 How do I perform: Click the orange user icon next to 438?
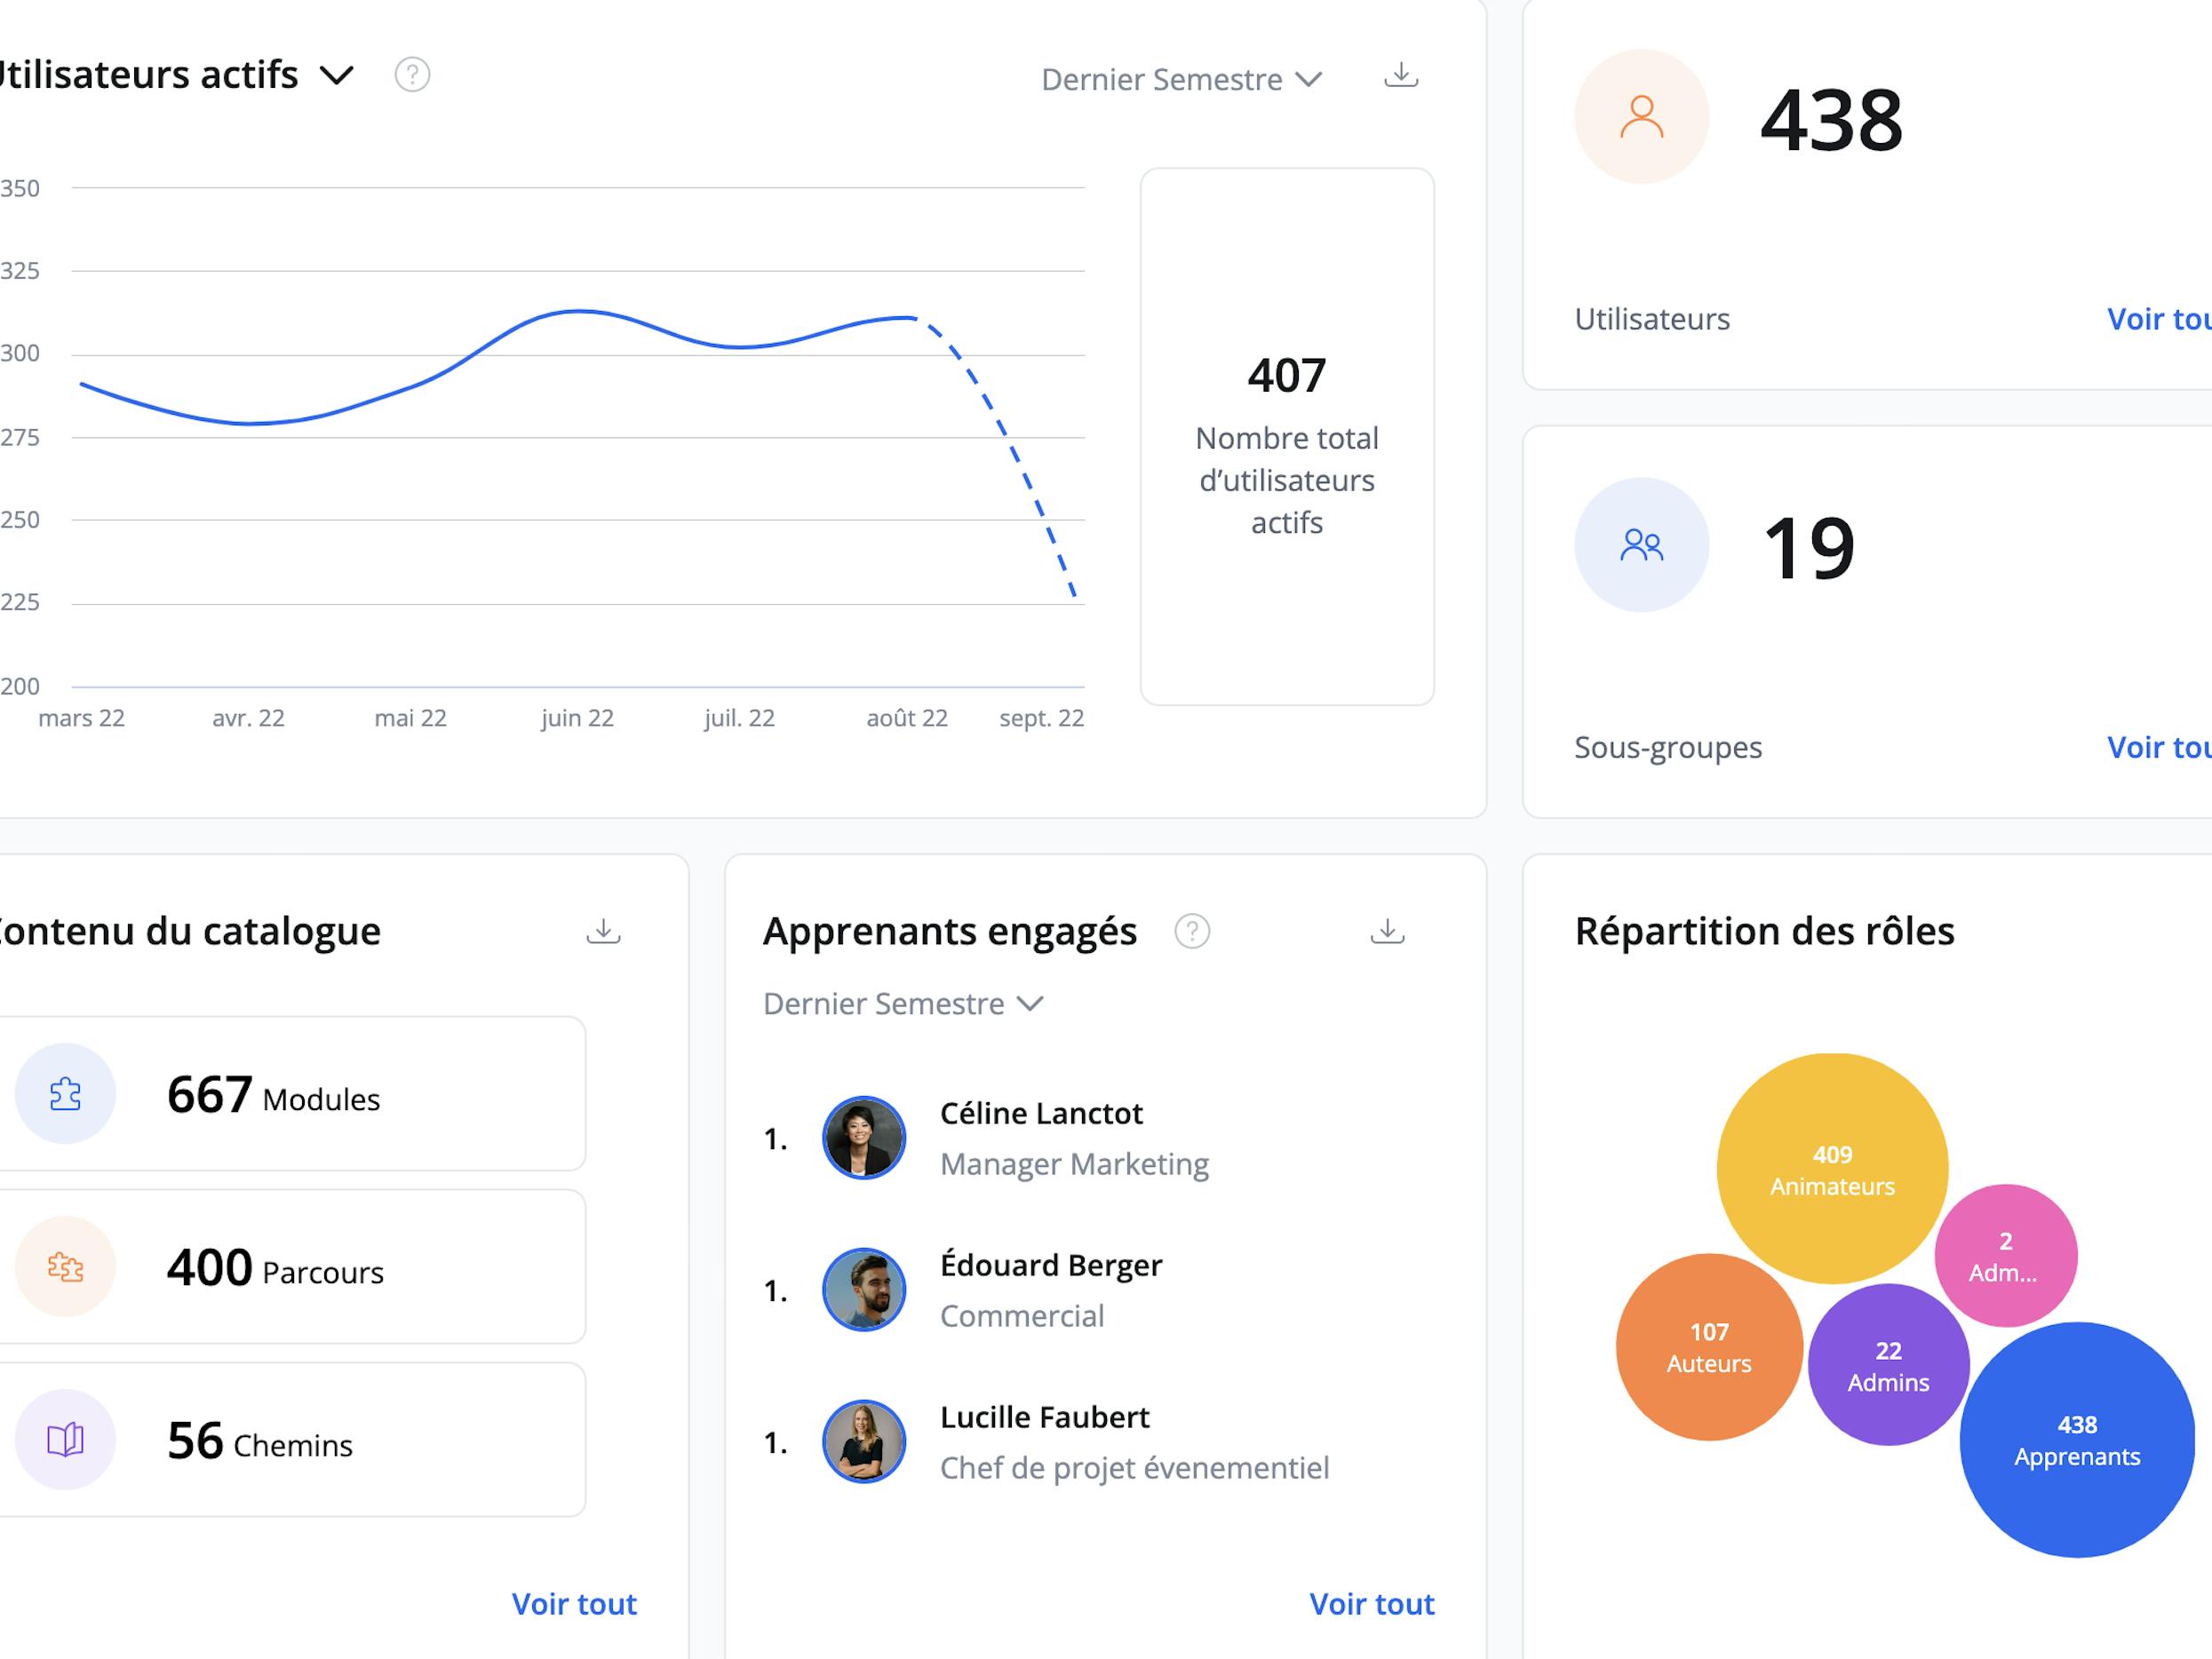coord(1641,117)
